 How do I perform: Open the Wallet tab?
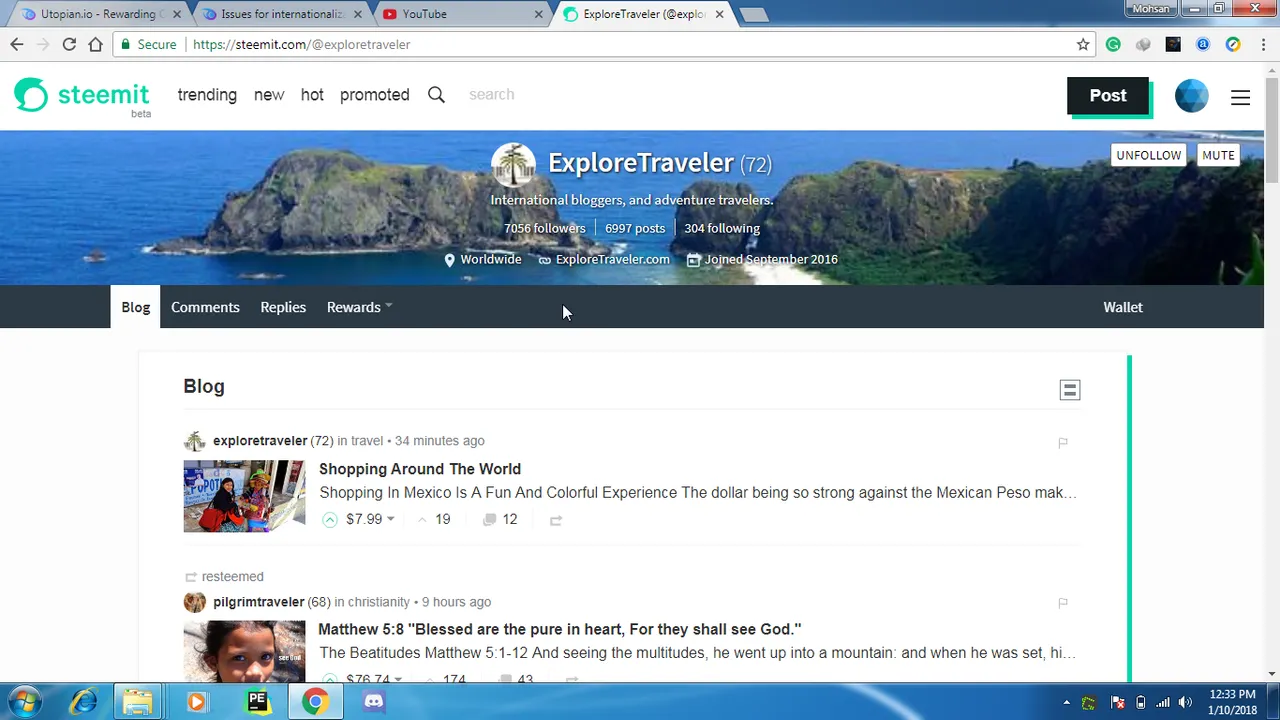pyautogui.click(x=1123, y=307)
